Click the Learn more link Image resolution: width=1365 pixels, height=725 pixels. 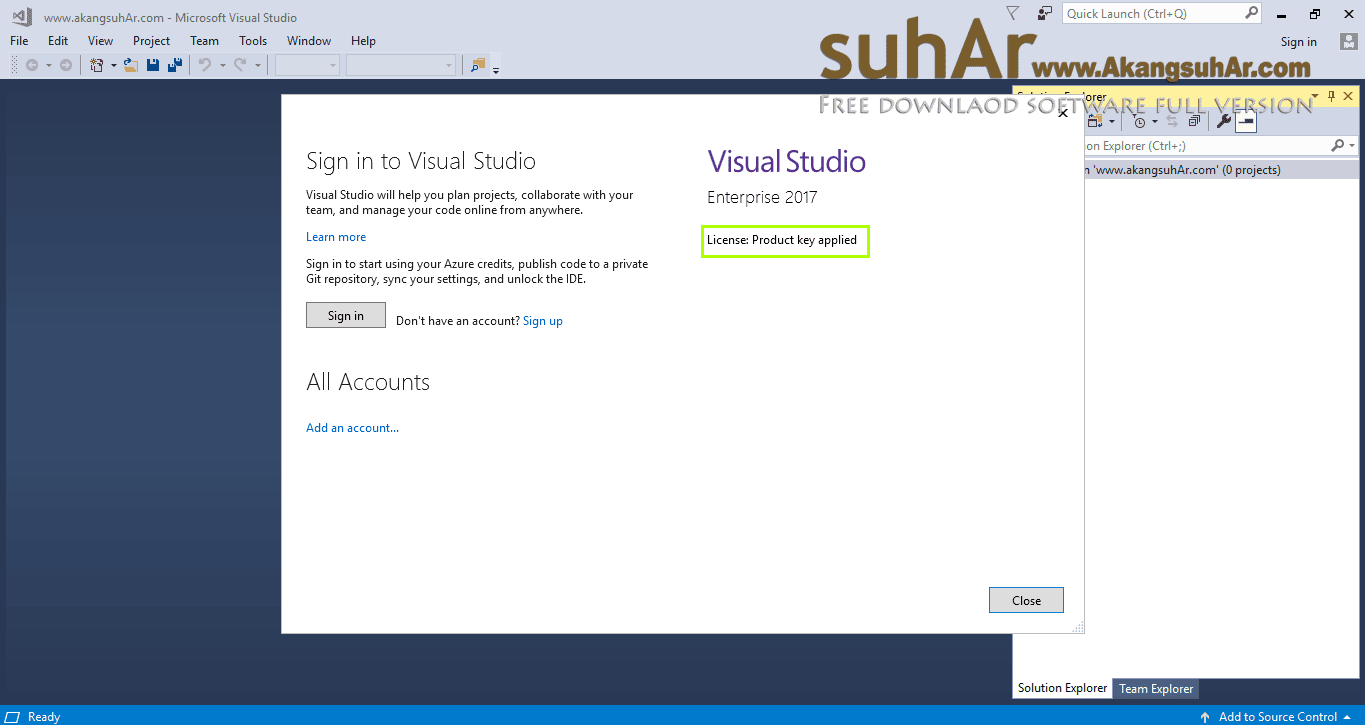(x=336, y=237)
